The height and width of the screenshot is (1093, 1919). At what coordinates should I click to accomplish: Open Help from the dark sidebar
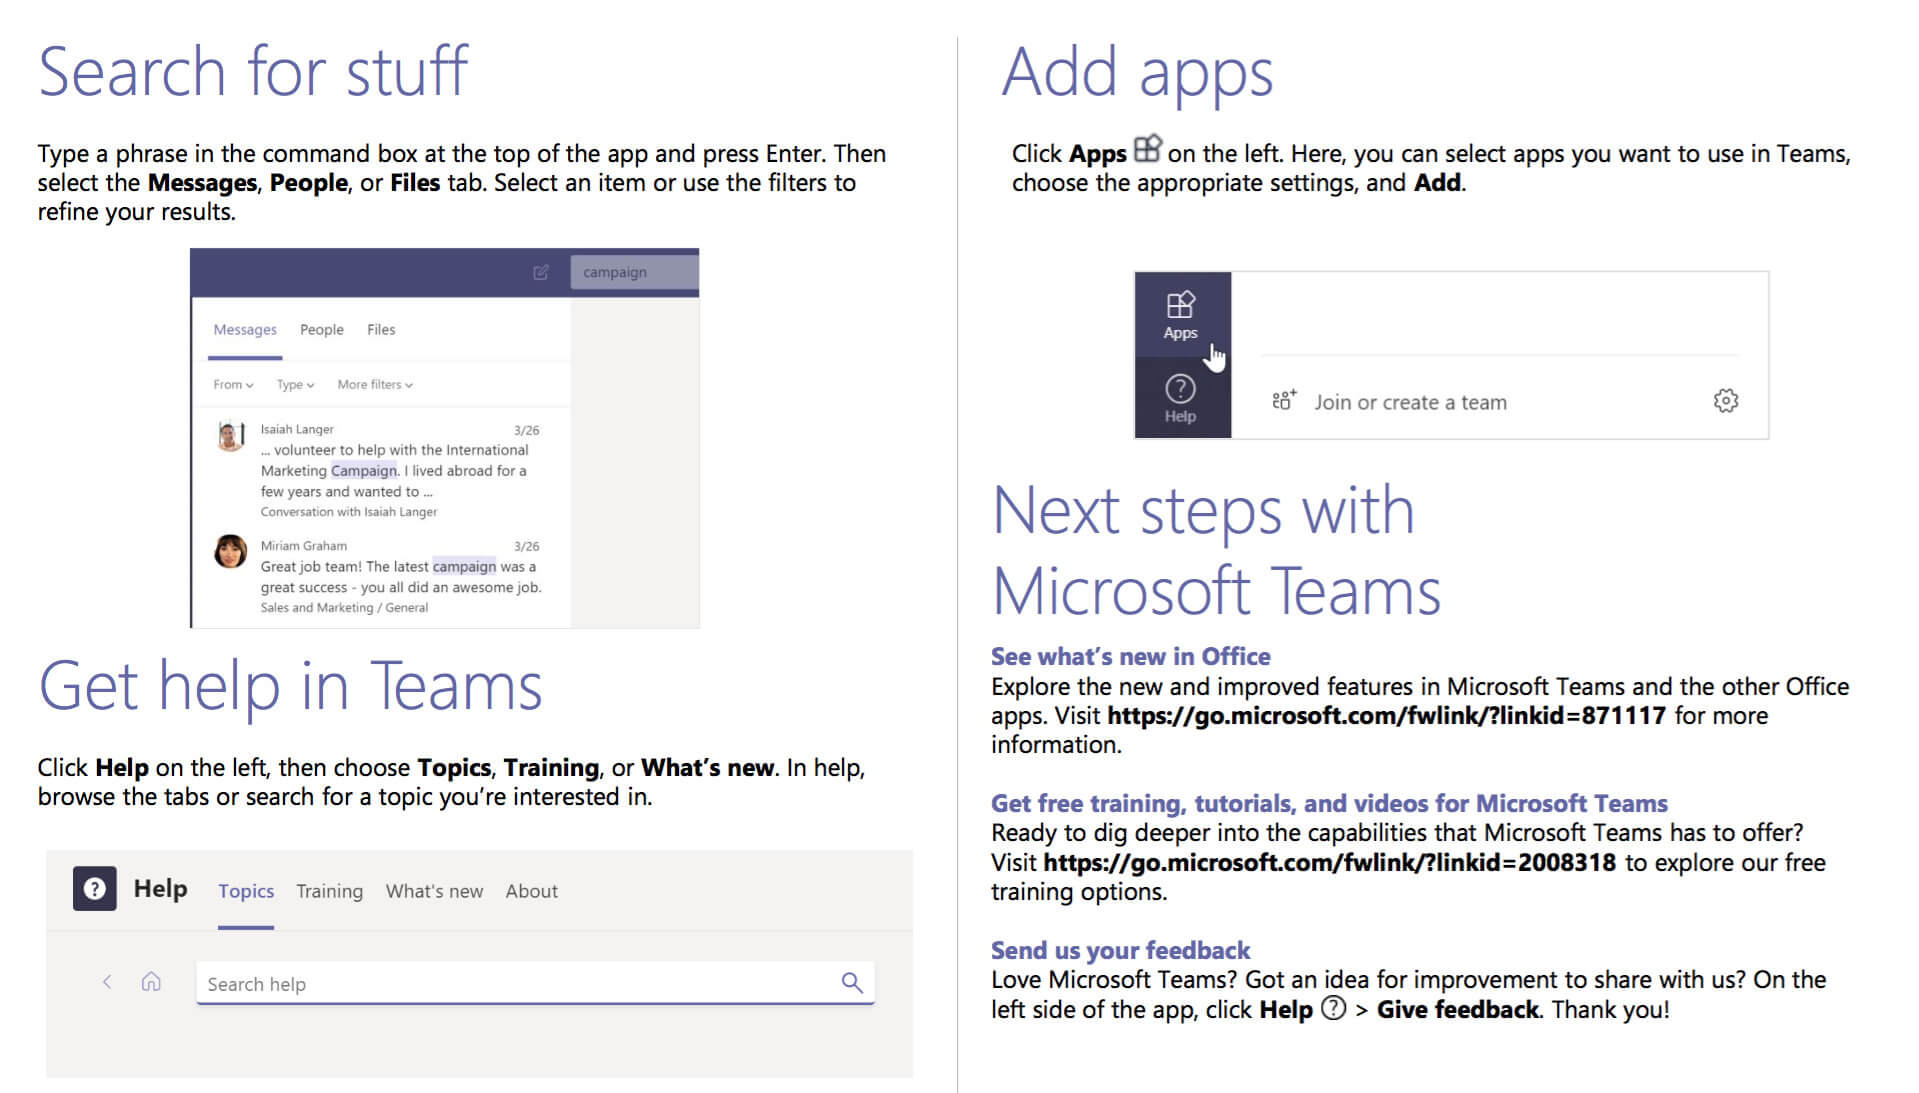(1180, 398)
